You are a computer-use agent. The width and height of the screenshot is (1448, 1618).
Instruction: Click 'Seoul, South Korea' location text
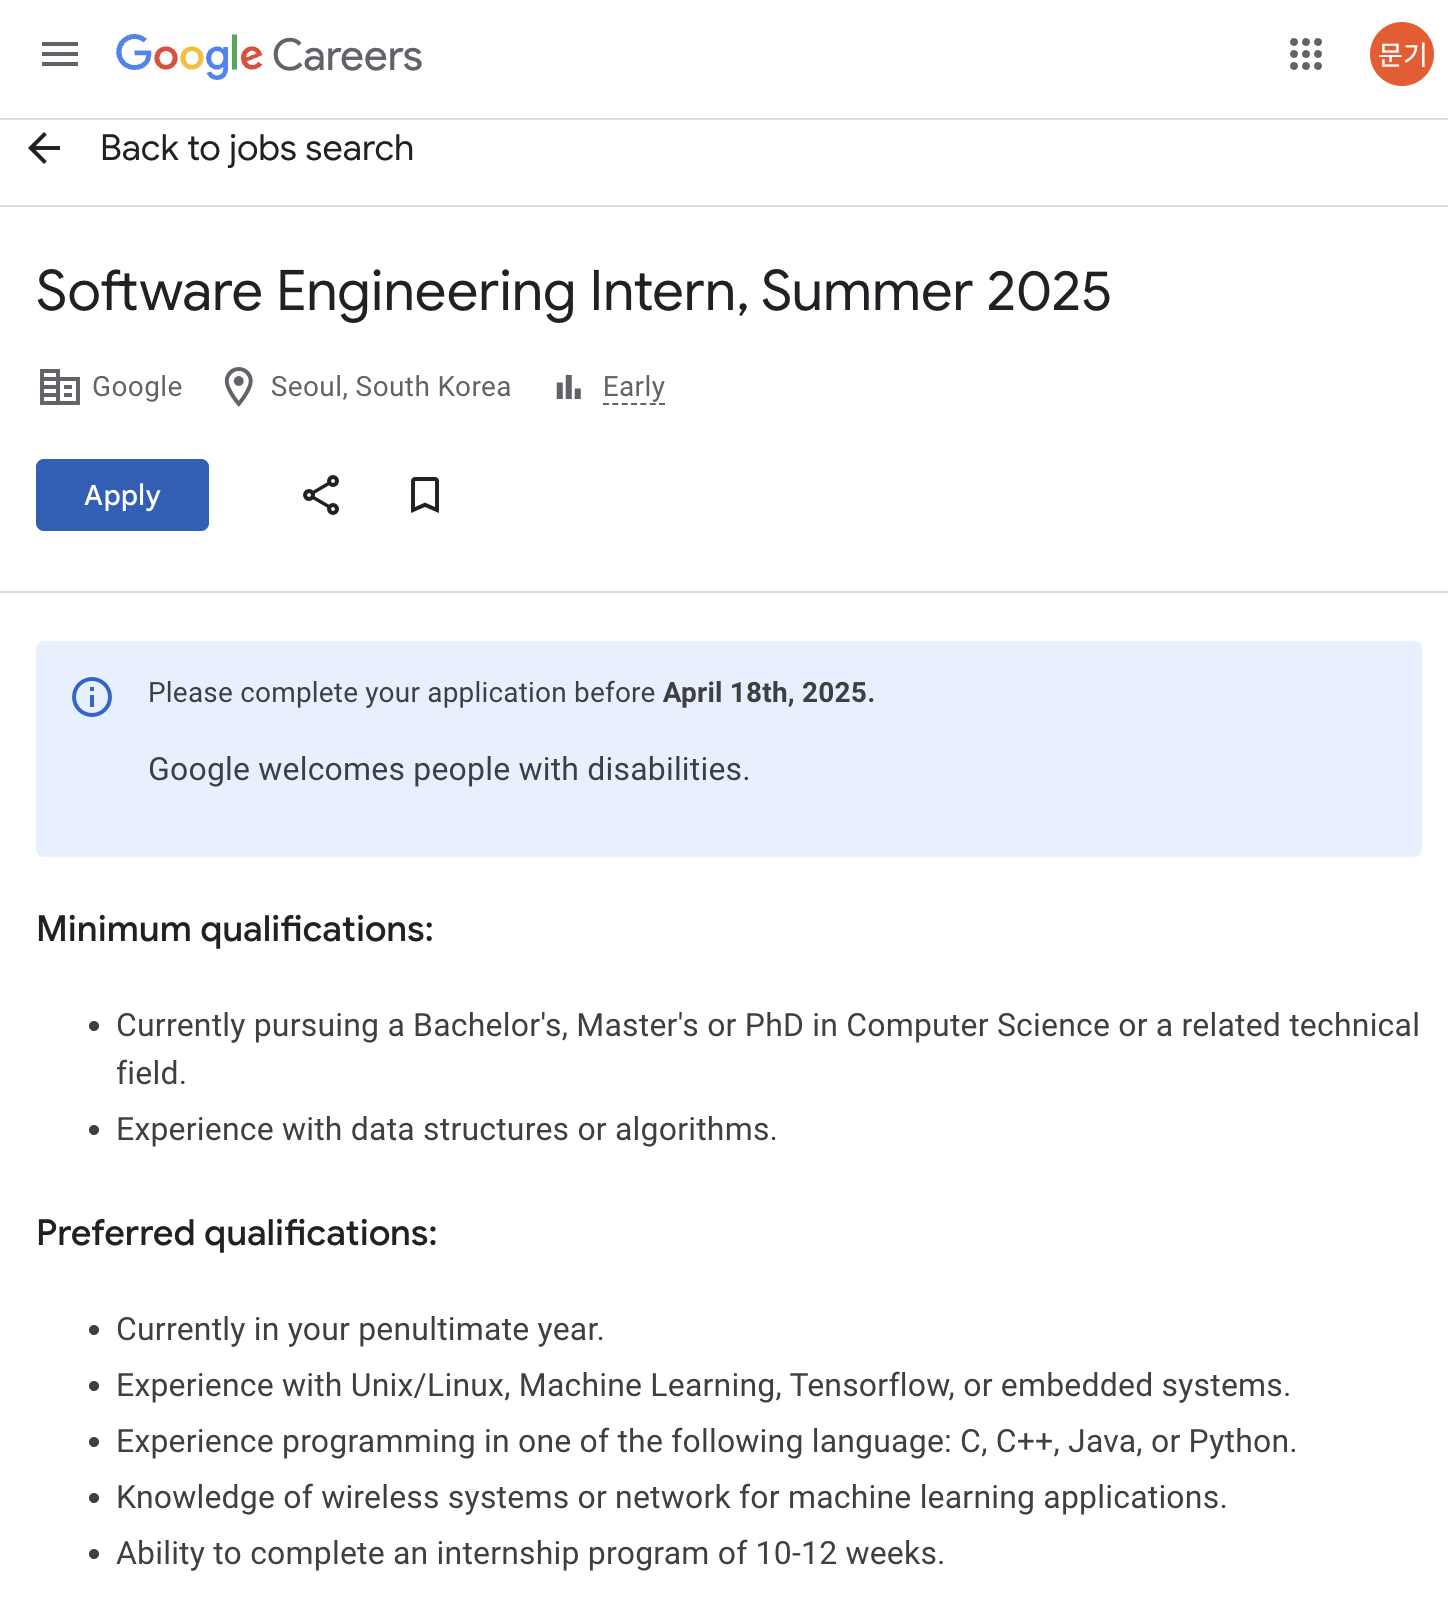point(391,387)
